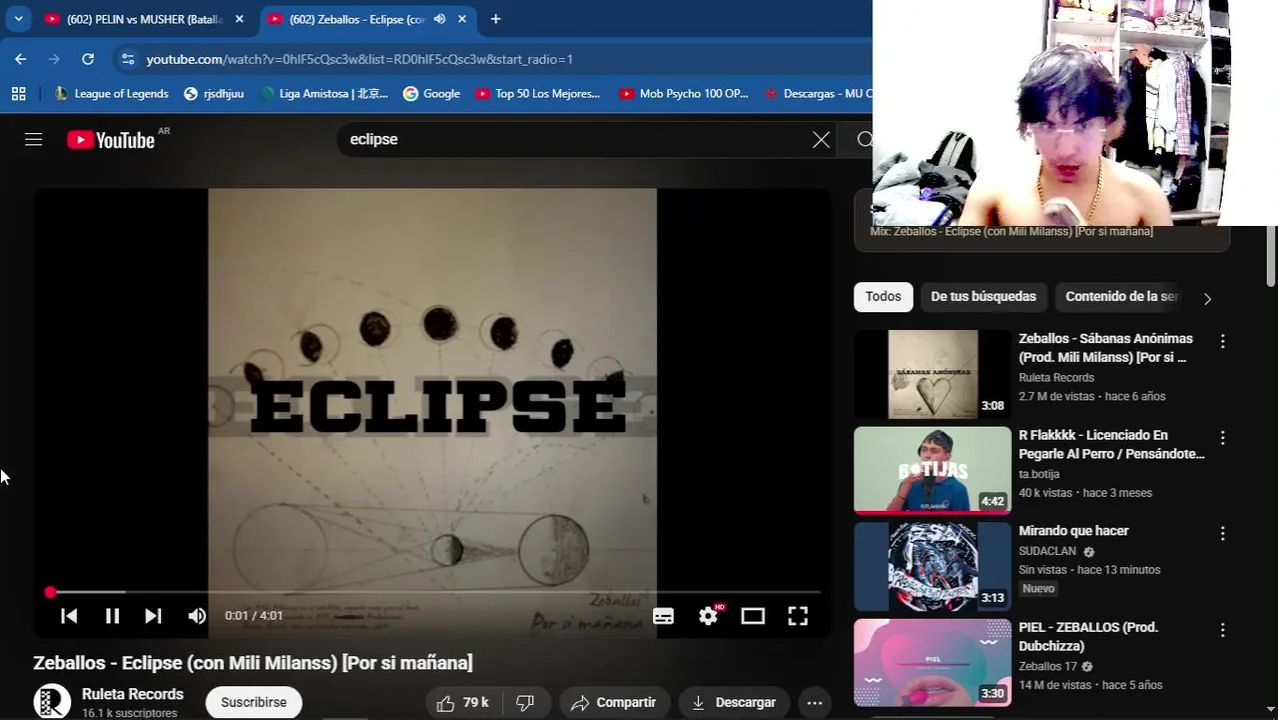This screenshot has width=1278, height=720.
Task: Open the YouTube hamburger guide menu
Action: 34,140
